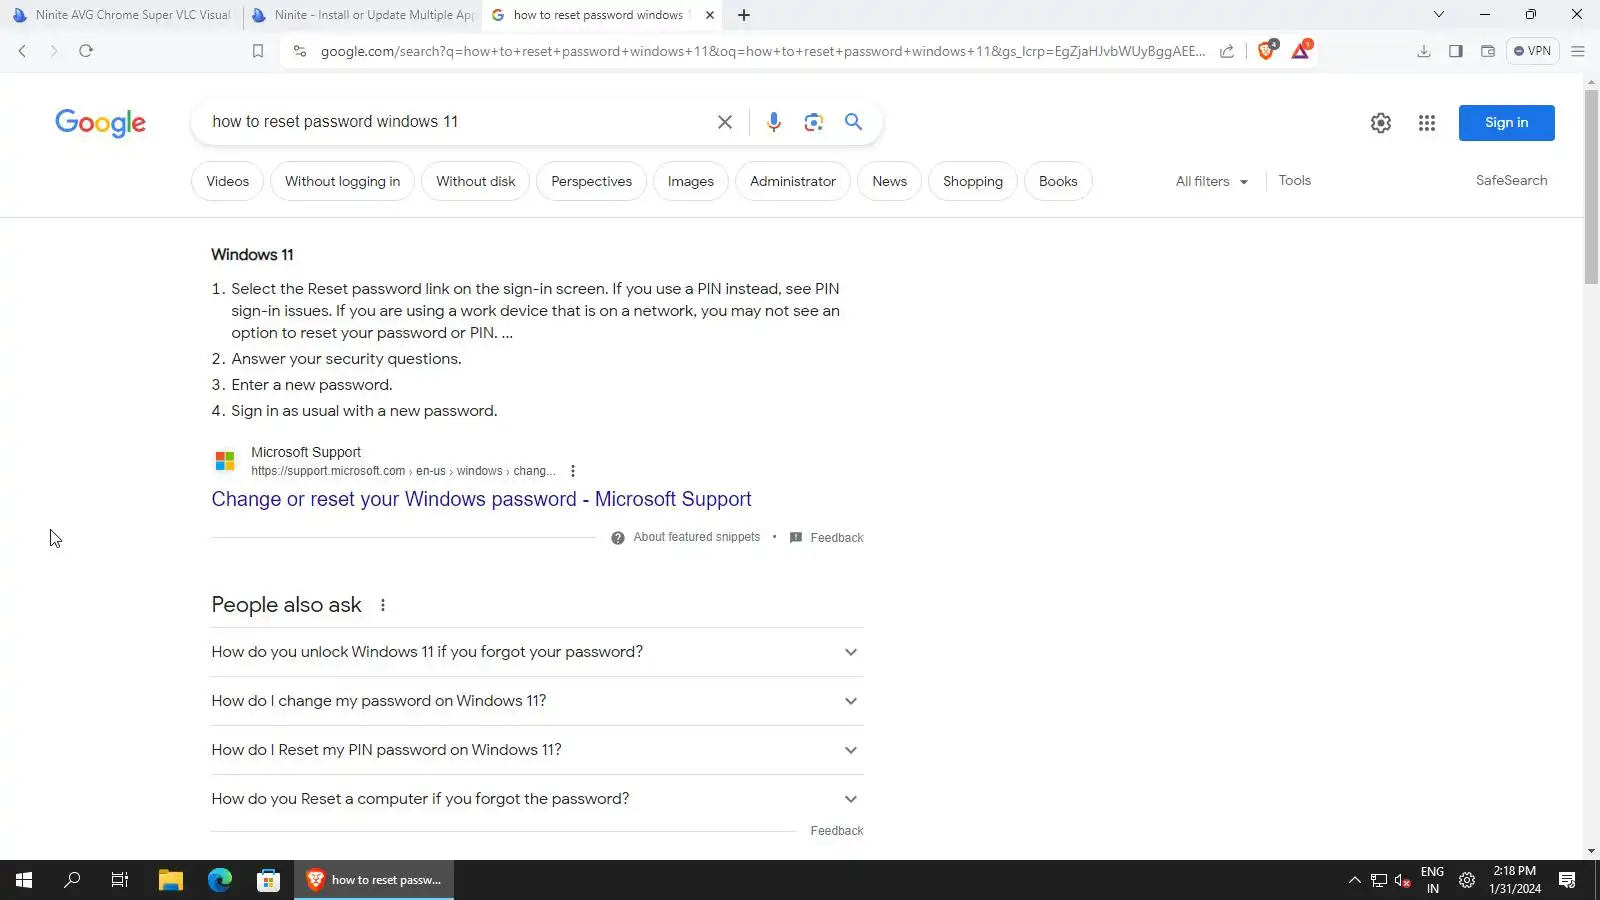The image size is (1600, 900).
Task: Expand 'How do you unlock Windows 11' question
Action: coord(537,652)
